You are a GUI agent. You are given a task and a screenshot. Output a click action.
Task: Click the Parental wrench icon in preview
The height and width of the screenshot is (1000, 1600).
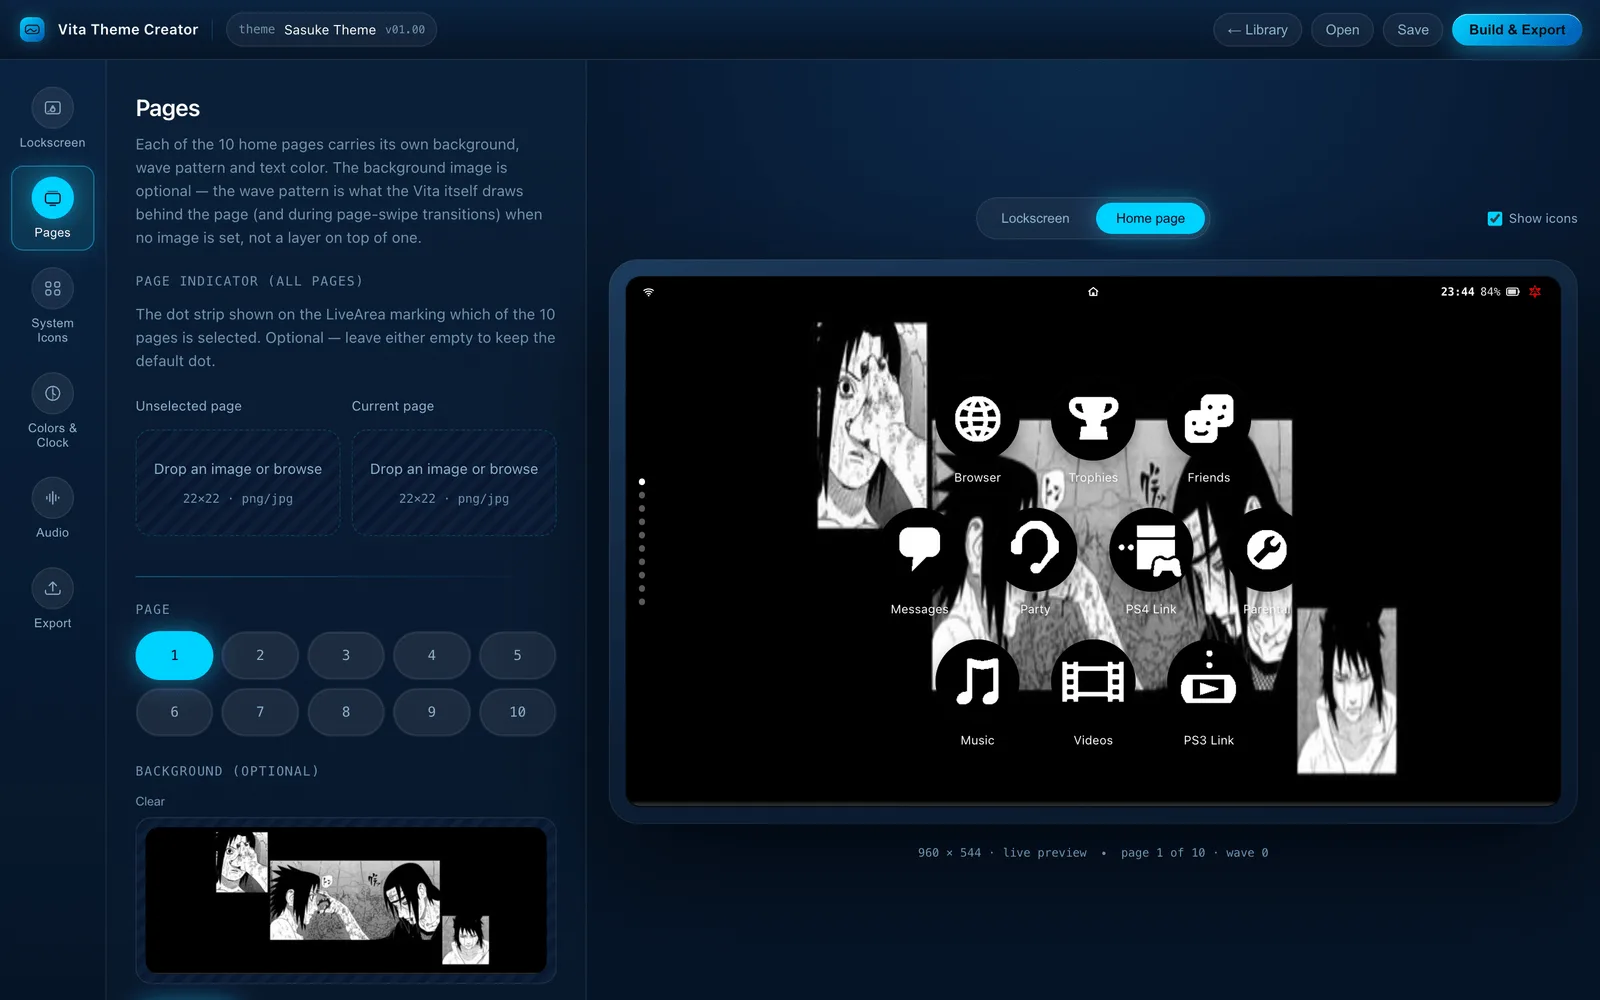click(x=1266, y=550)
